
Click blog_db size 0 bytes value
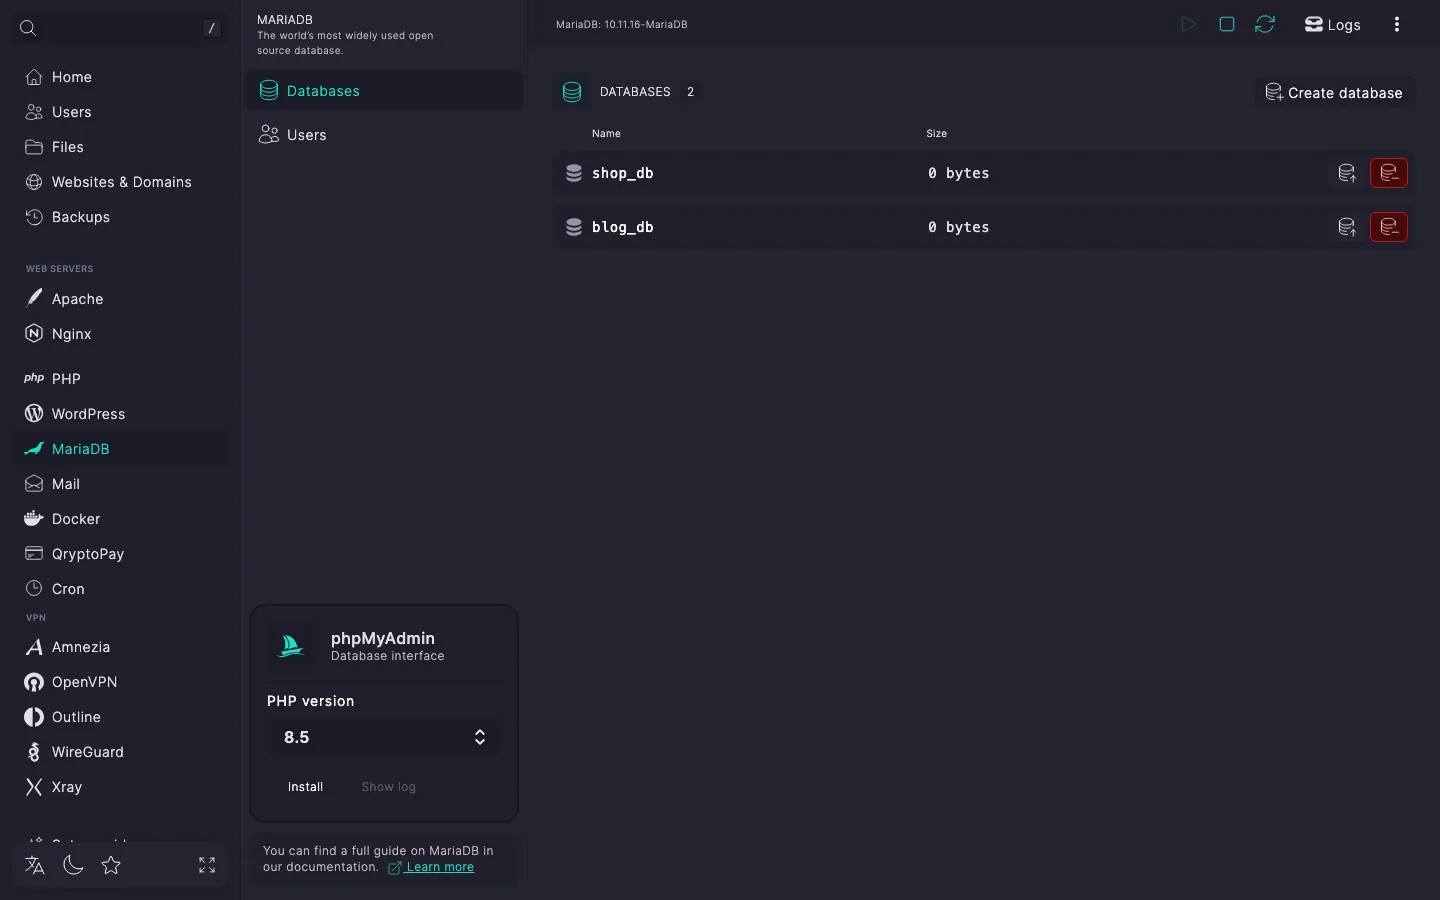click(x=958, y=227)
